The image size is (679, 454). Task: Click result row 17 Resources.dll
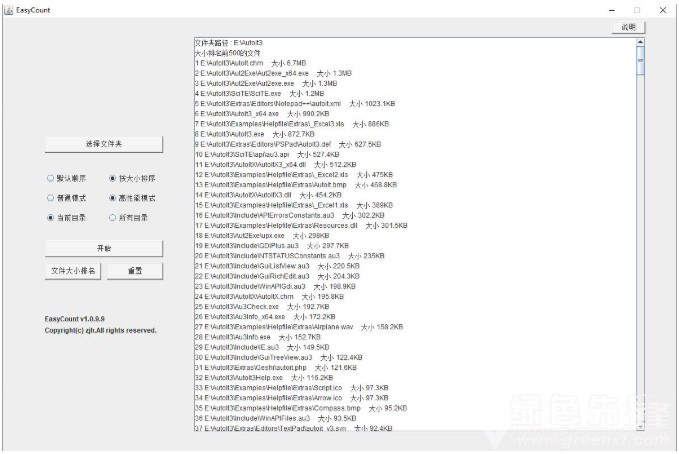301,225
